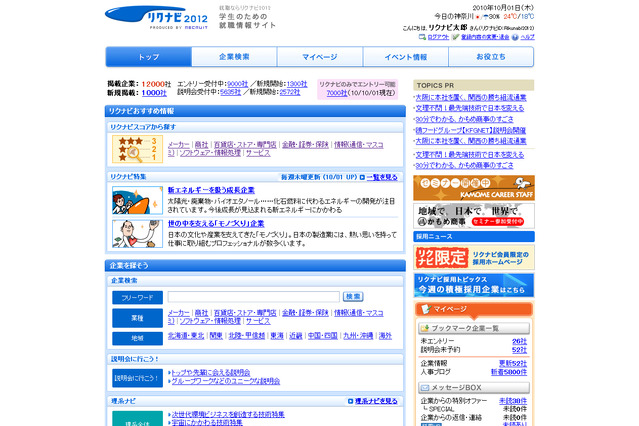This screenshot has height=426, width=639.
Task: Select the 中国・四国 region link
Action: (322, 336)
